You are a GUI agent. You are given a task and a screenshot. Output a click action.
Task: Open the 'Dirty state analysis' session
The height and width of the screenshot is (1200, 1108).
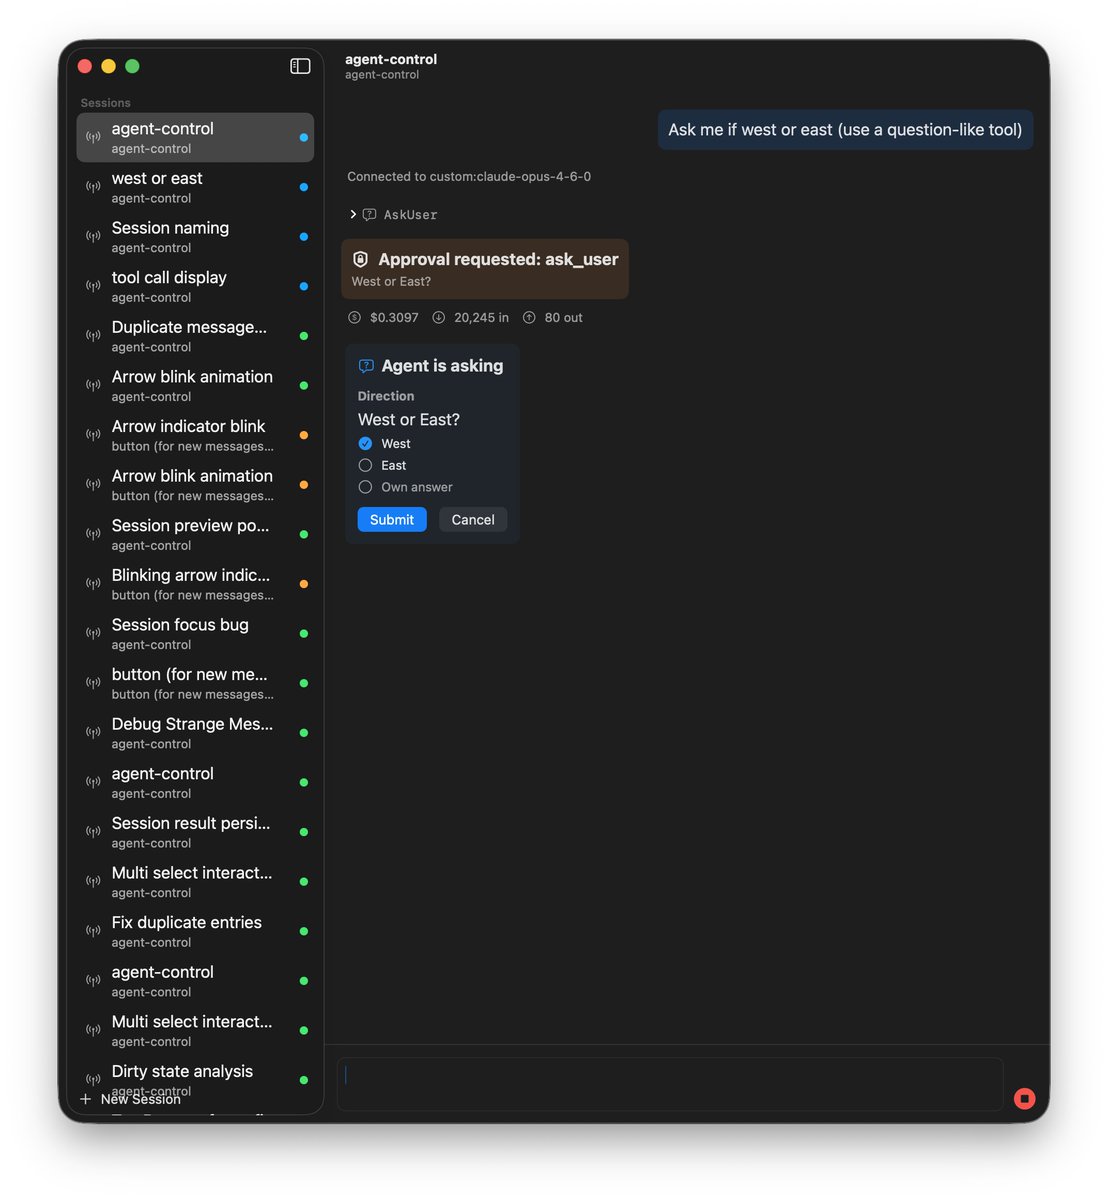(195, 1078)
